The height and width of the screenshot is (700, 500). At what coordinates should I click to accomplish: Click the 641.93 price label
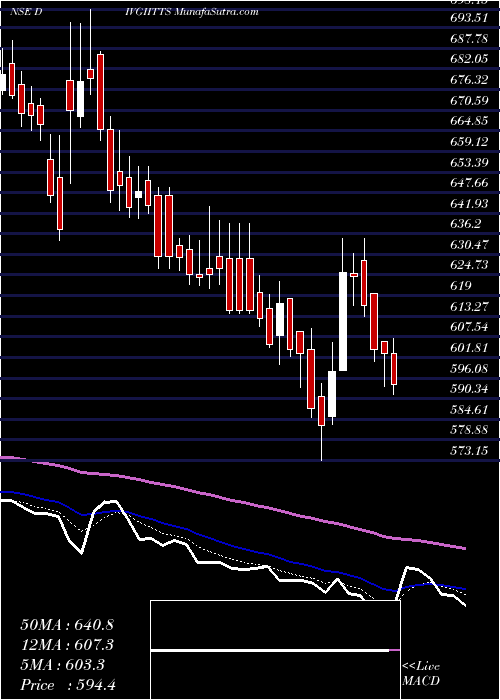click(469, 204)
